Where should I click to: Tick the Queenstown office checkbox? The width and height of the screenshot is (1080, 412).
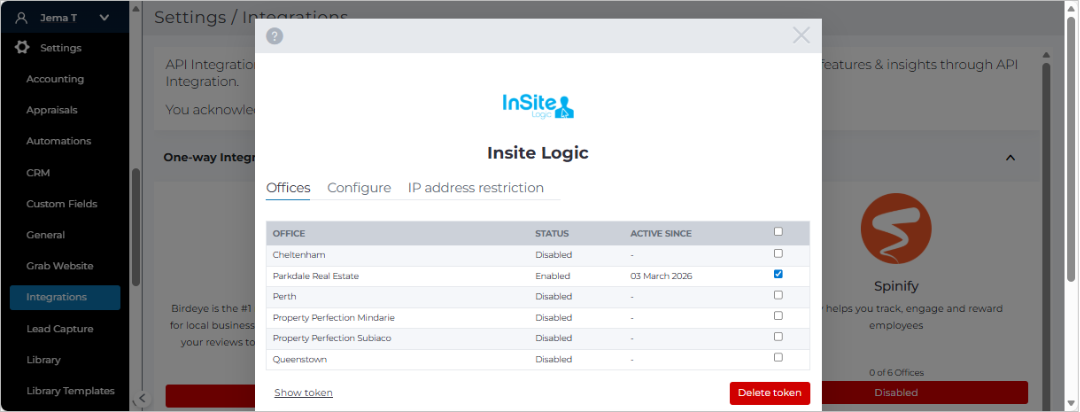778,358
